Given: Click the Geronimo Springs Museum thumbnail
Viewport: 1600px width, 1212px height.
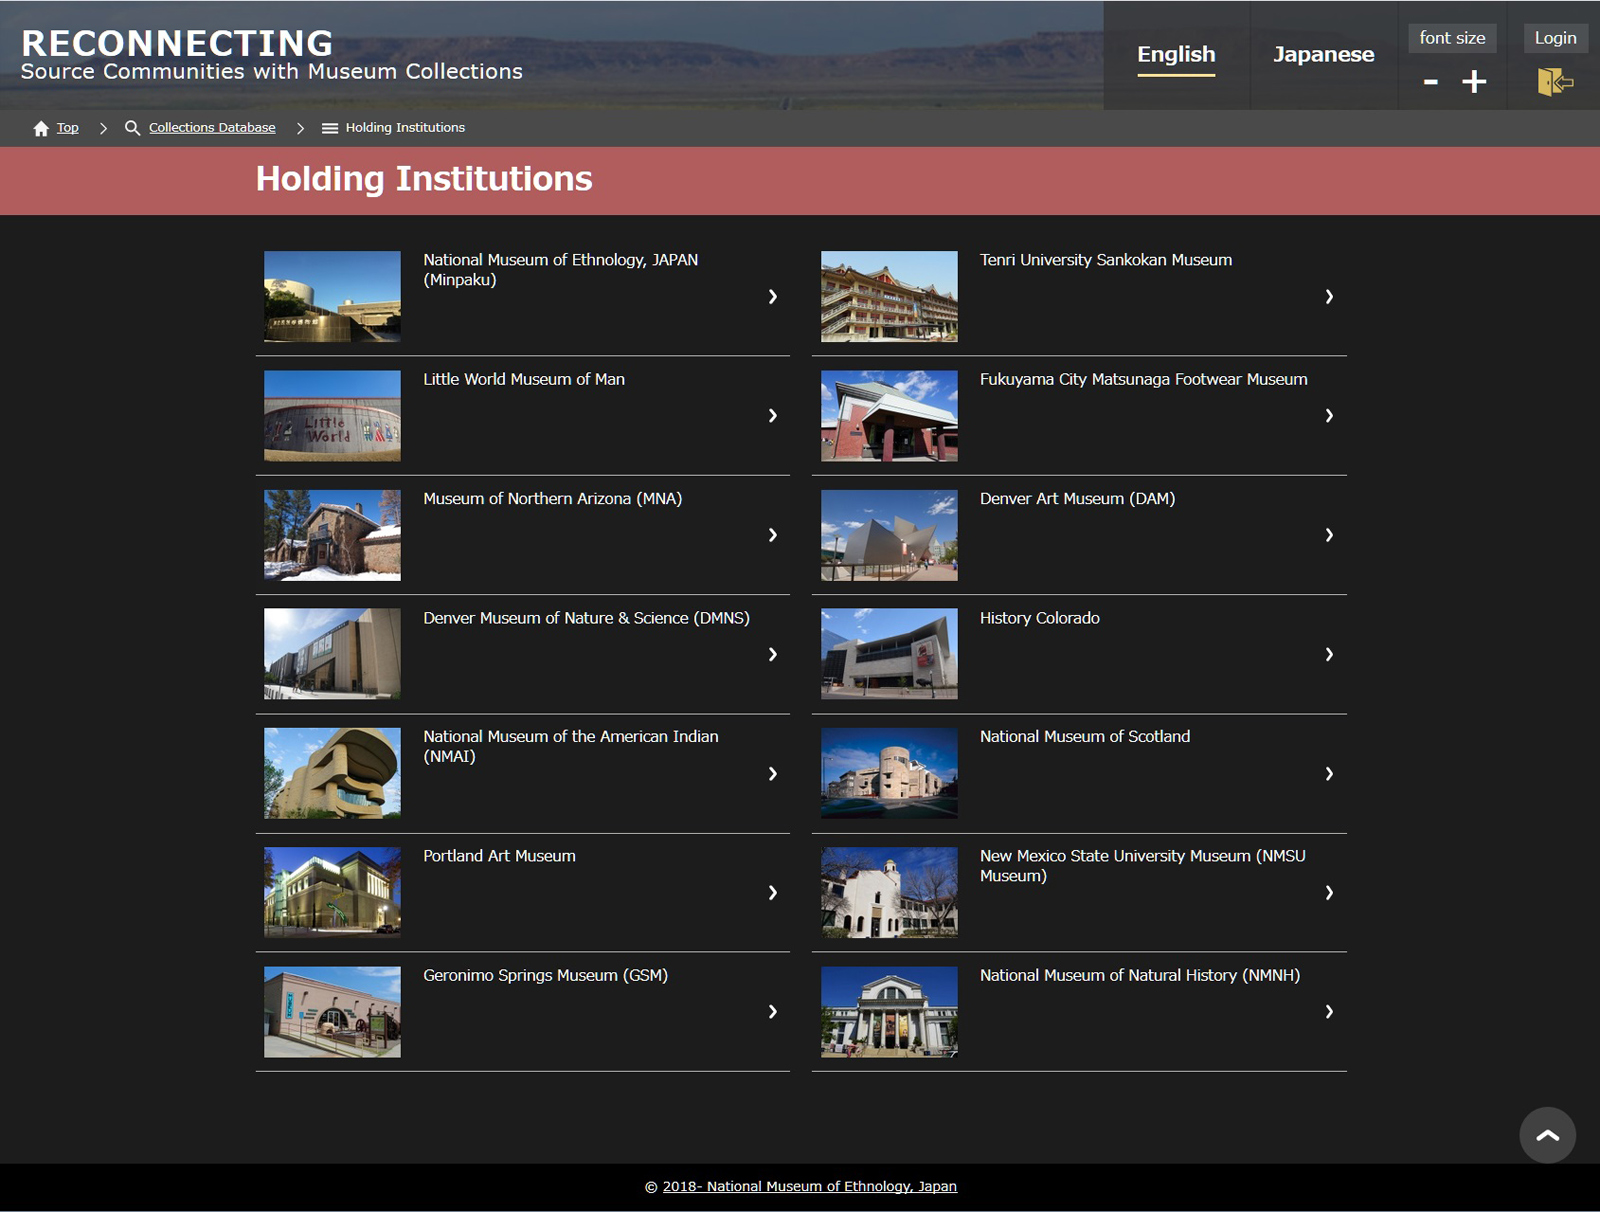Looking at the screenshot, I should click(332, 1012).
